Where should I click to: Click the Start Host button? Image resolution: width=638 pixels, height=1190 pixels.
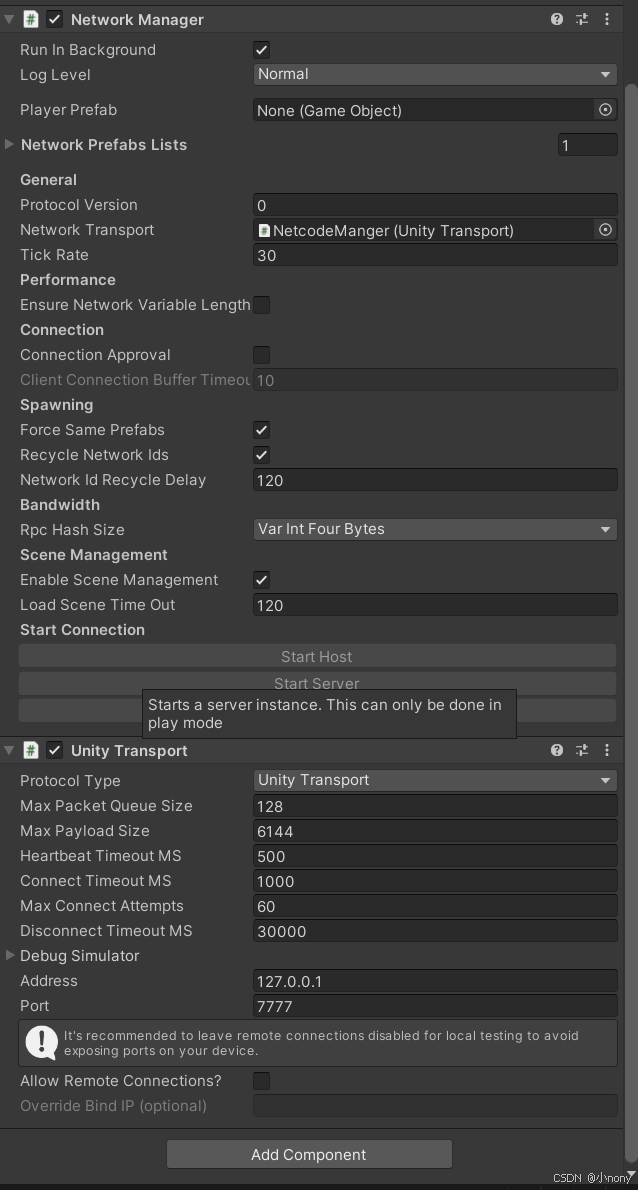pos(317,656)
